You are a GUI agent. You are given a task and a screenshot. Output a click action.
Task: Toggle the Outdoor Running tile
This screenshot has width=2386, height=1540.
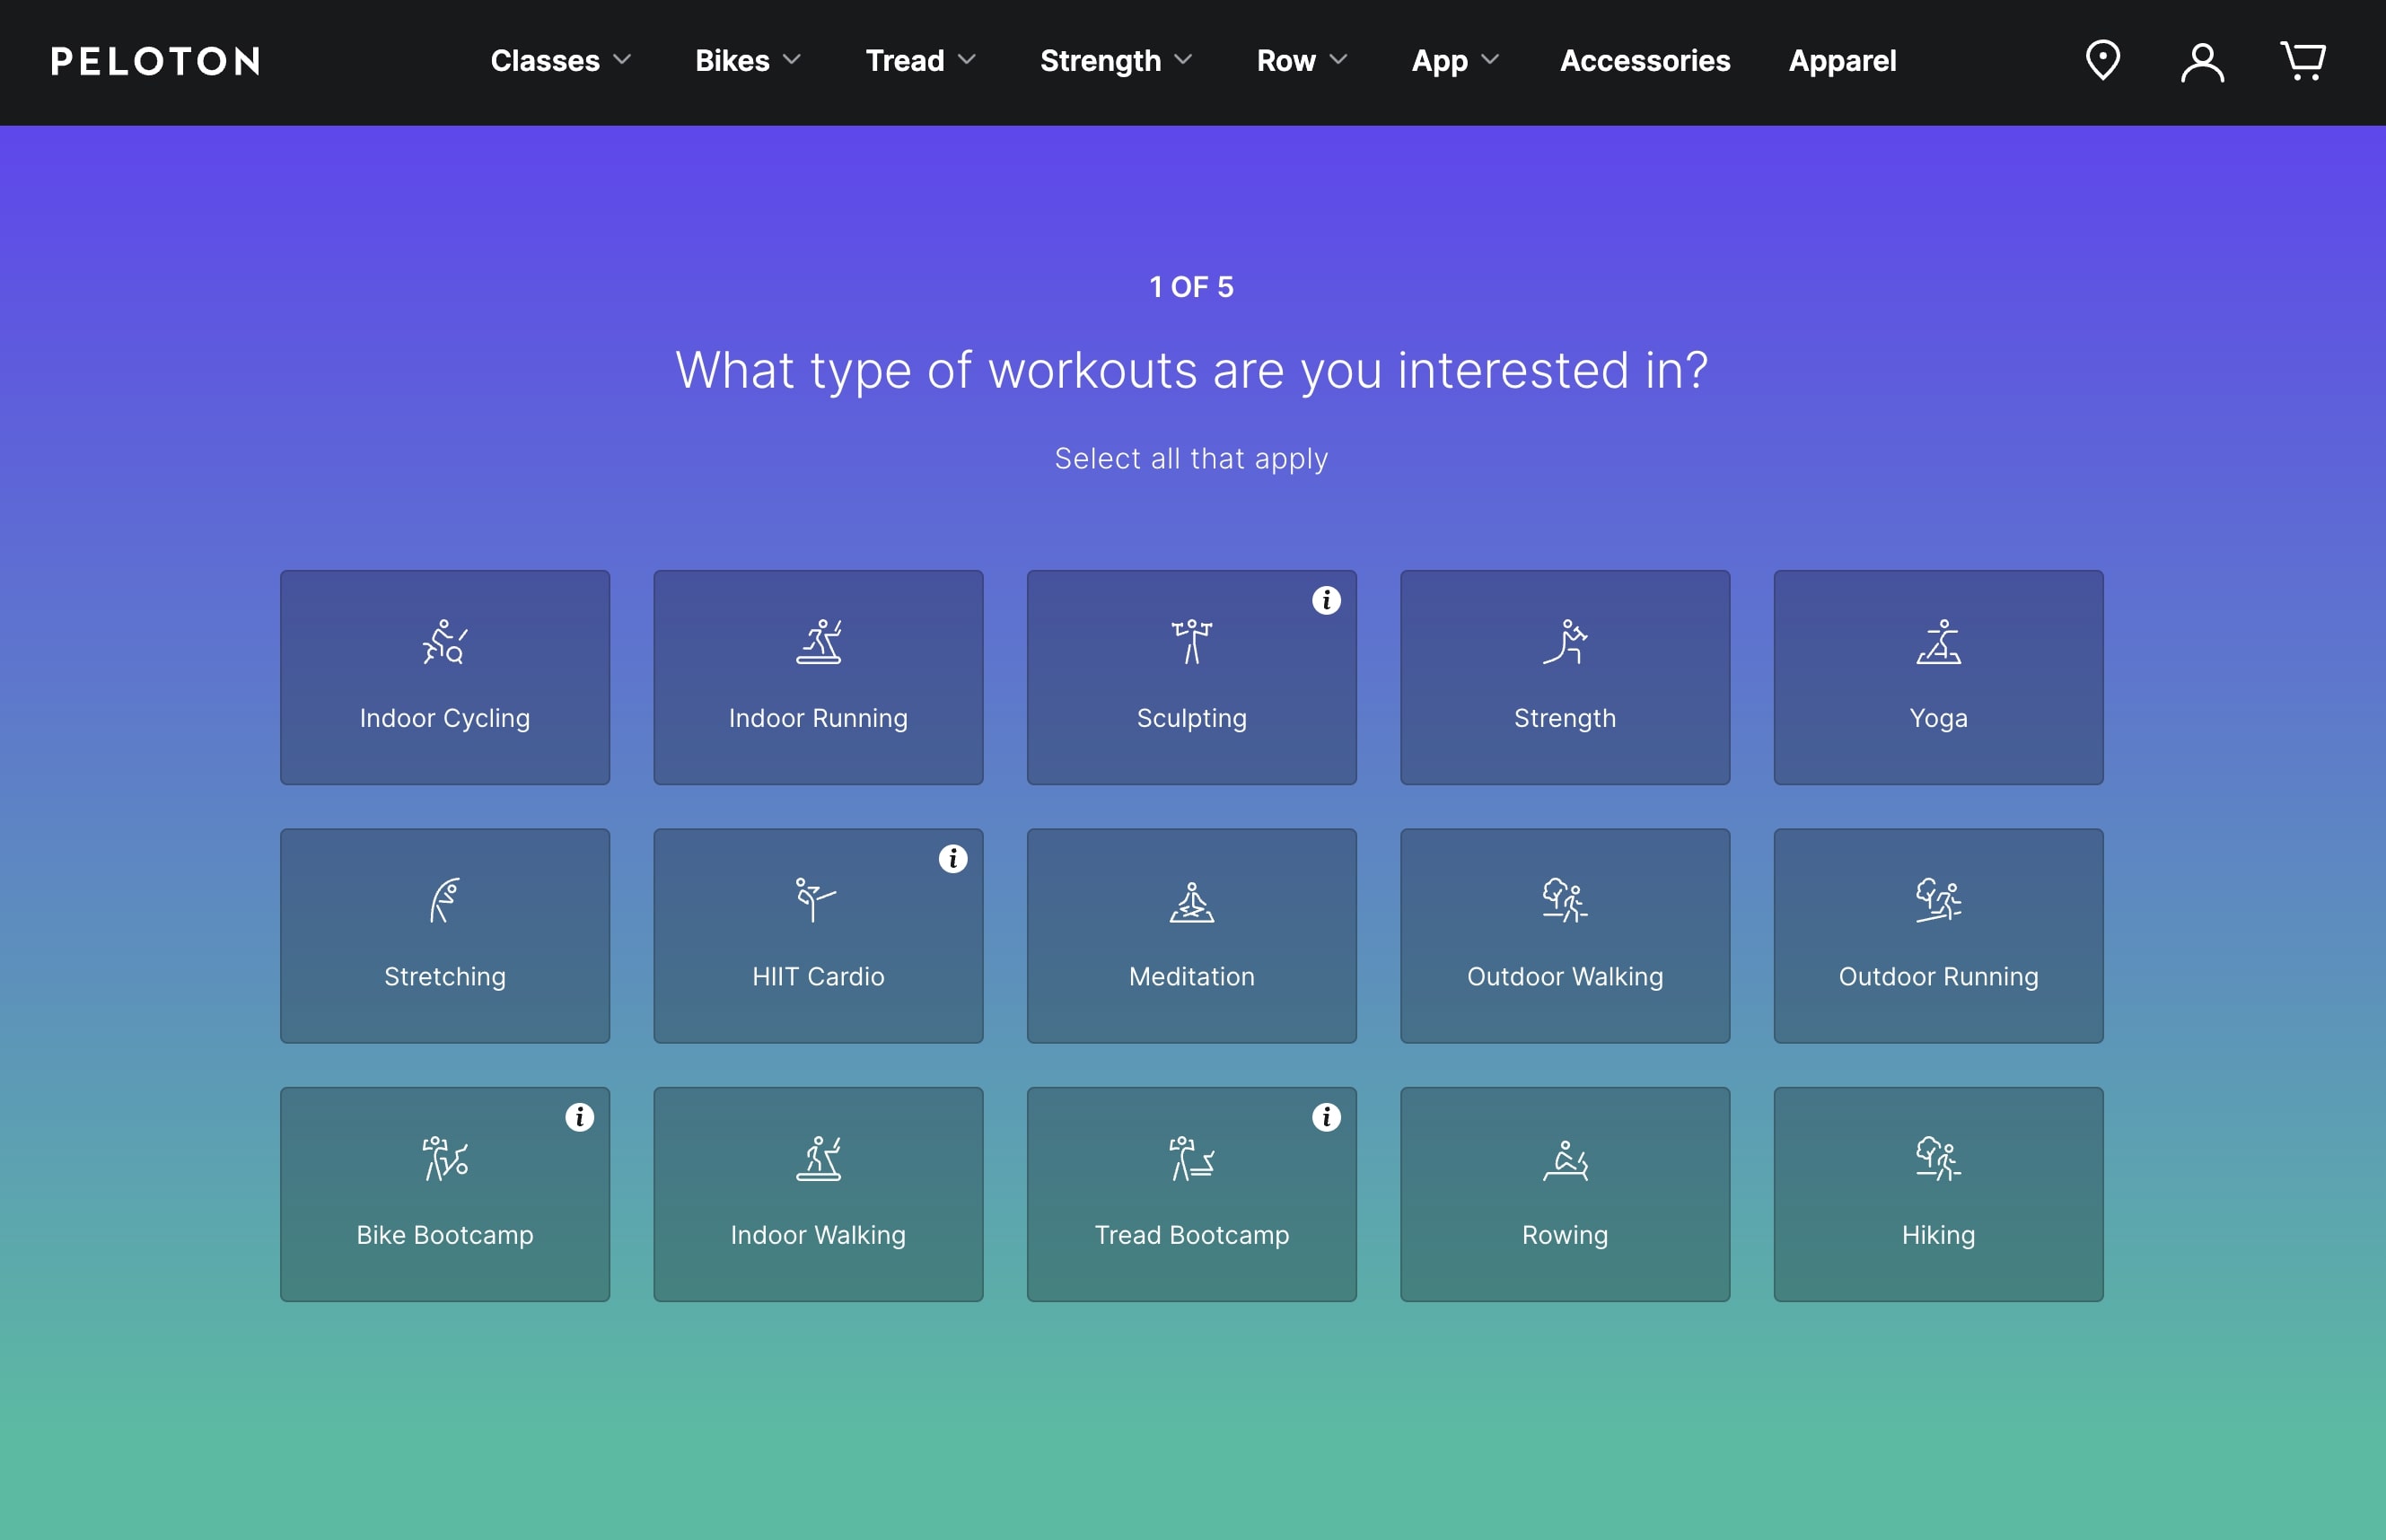tap(1938, 936)
